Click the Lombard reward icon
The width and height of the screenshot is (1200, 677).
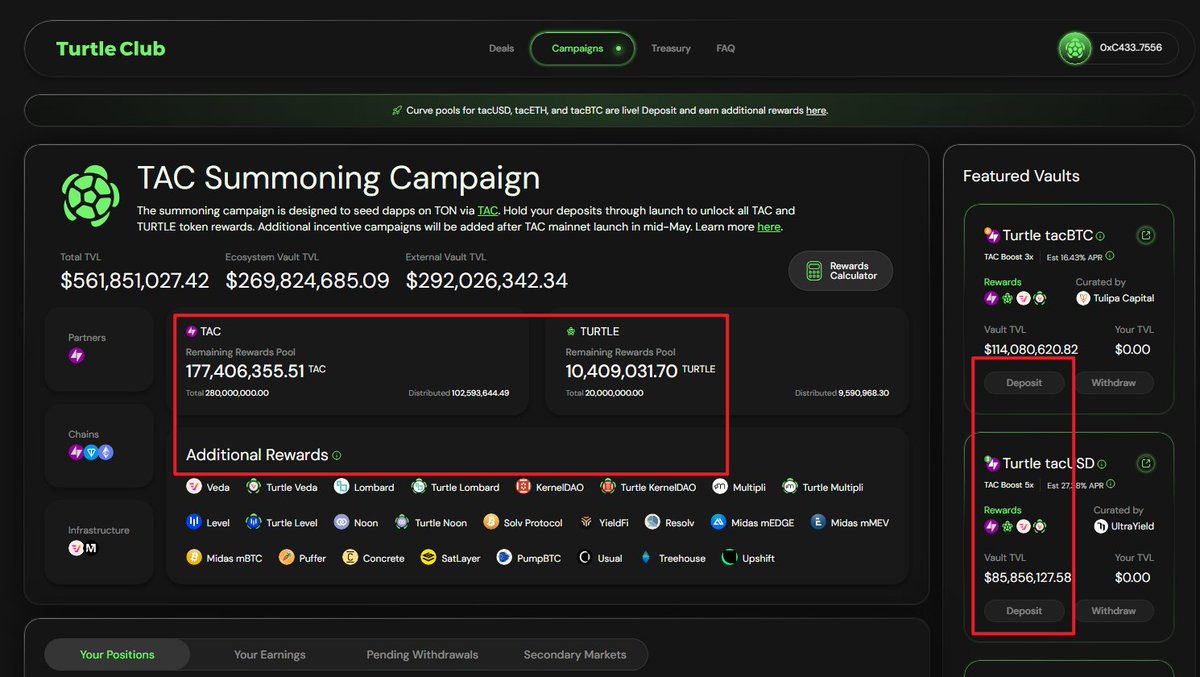tap(343, 487)
